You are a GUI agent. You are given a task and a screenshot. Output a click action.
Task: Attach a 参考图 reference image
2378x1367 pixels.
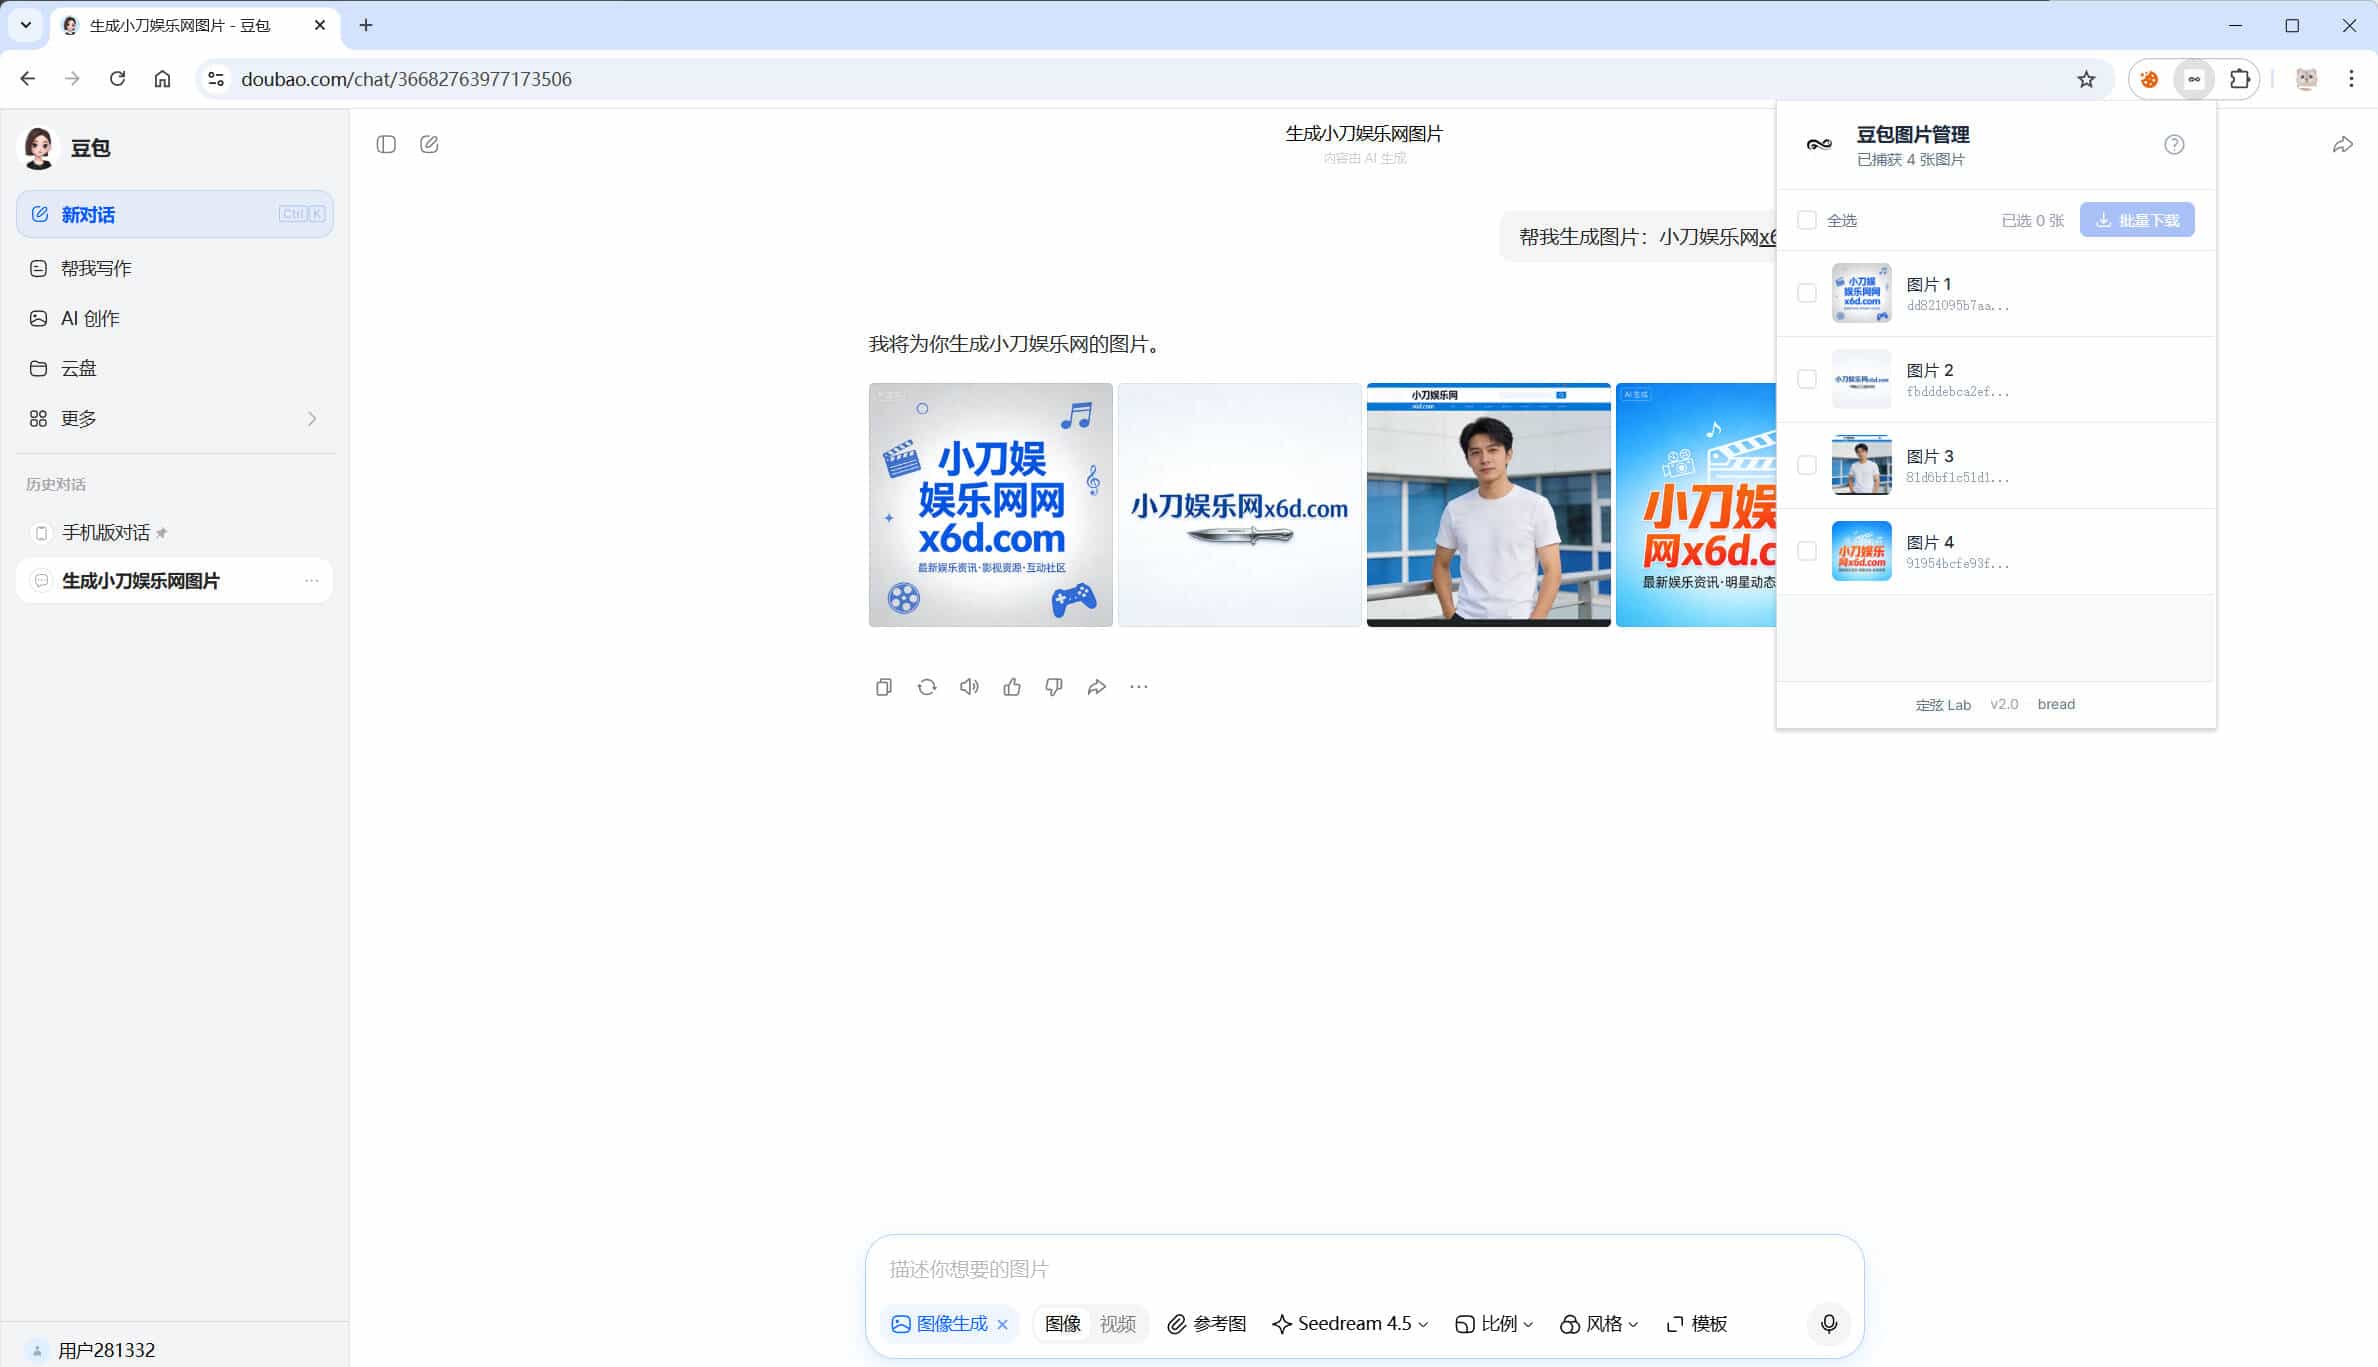click(x=1206, y=1323)
